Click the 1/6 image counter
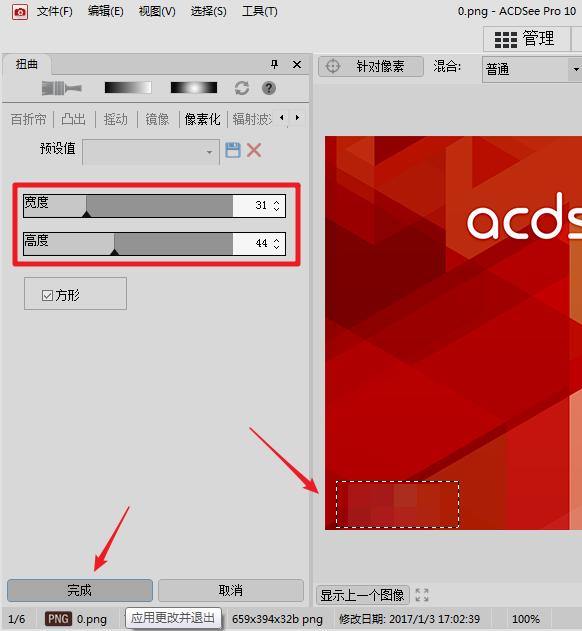 pos(17,619)
